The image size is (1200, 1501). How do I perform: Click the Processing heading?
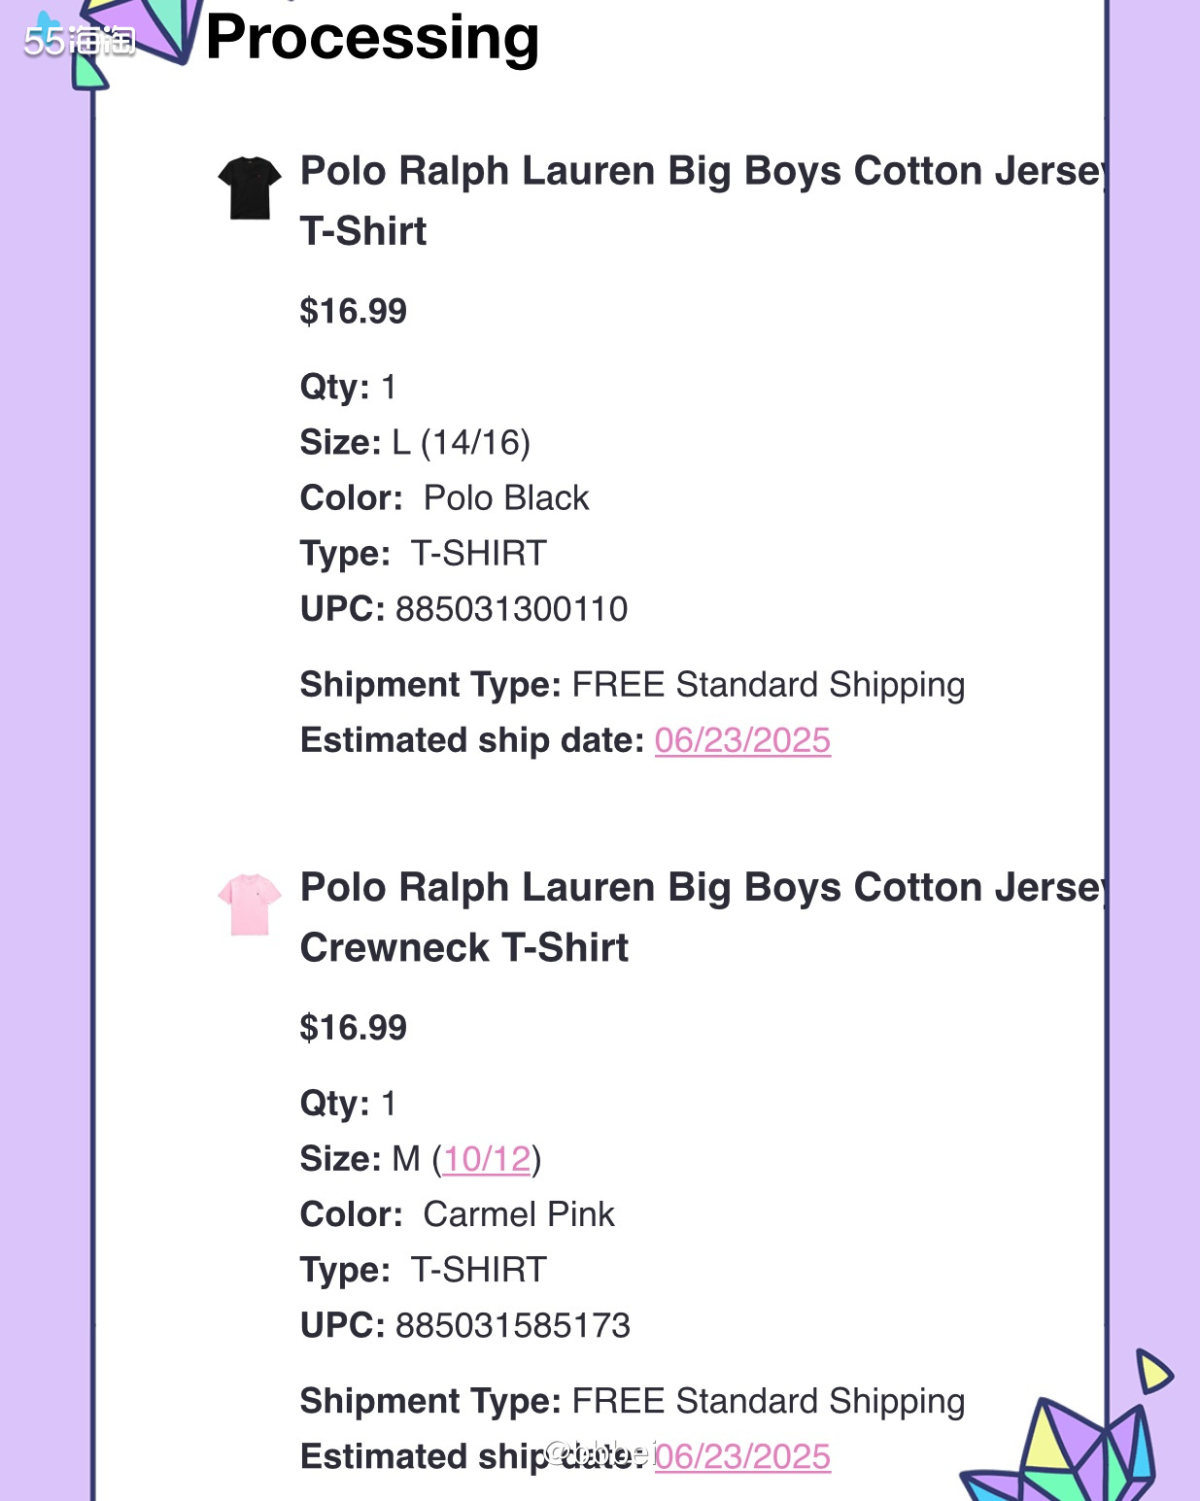[372, 37]
